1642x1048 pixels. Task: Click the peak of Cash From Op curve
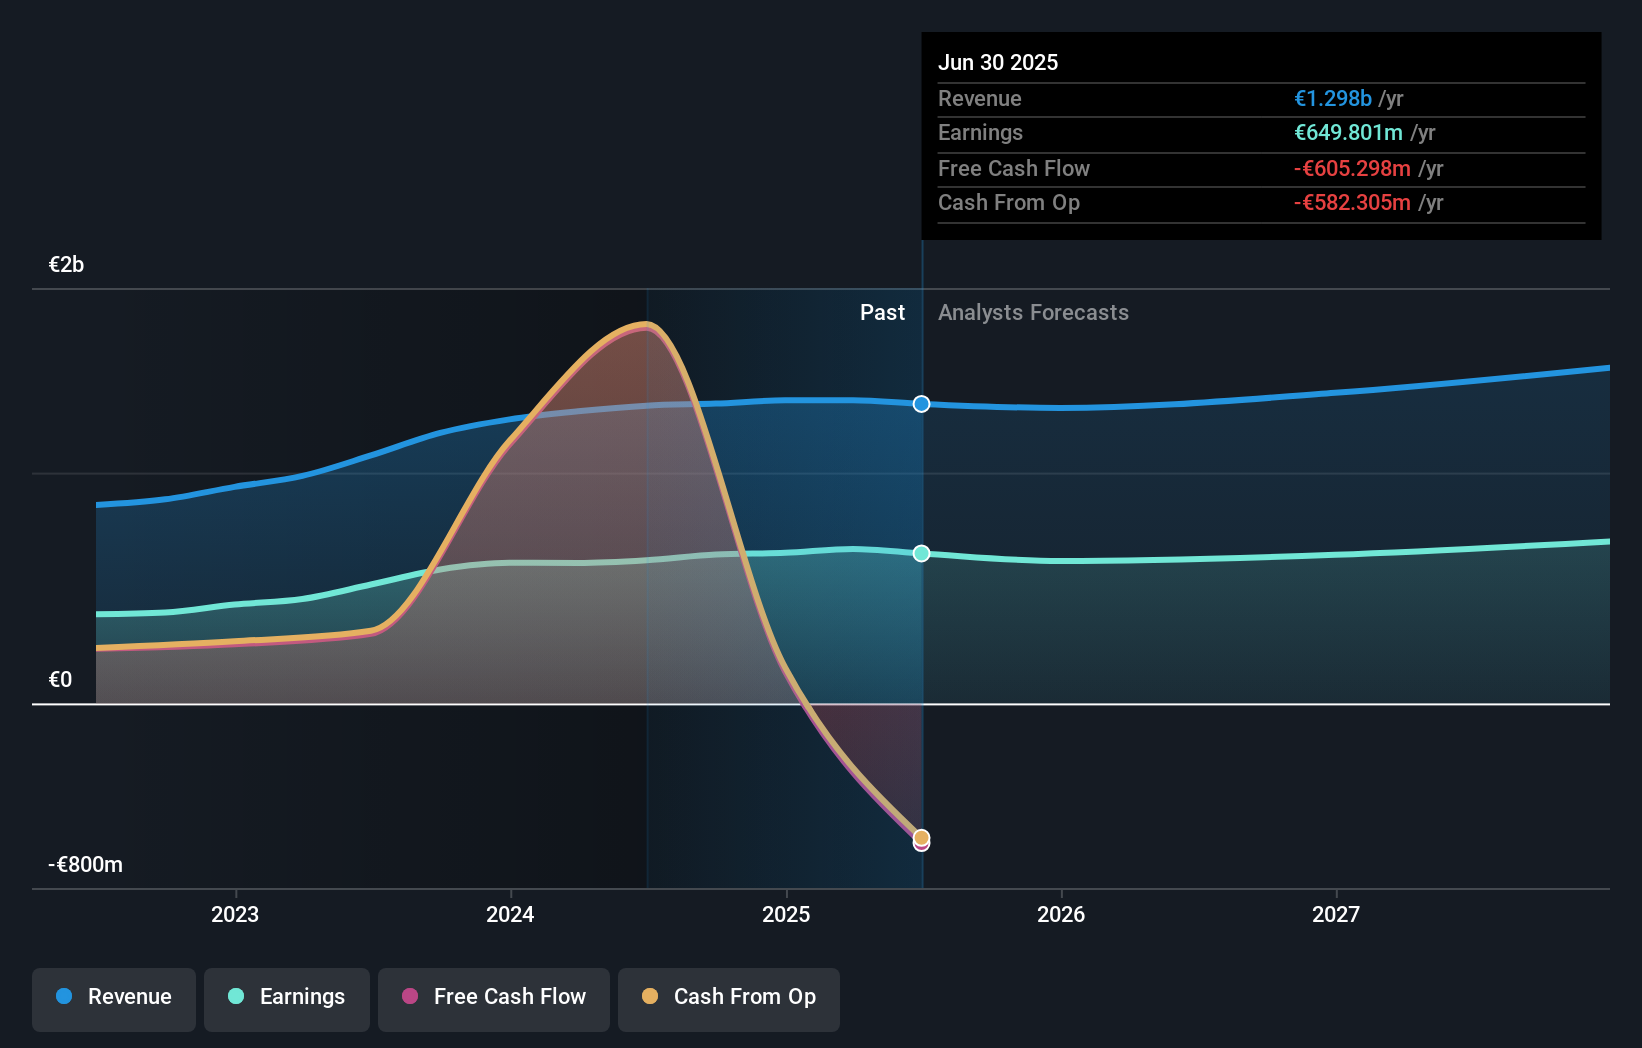(646, 323)
